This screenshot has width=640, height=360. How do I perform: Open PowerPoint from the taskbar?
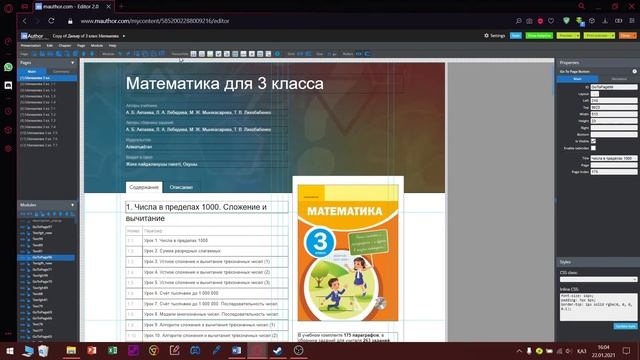click(92, 351)
